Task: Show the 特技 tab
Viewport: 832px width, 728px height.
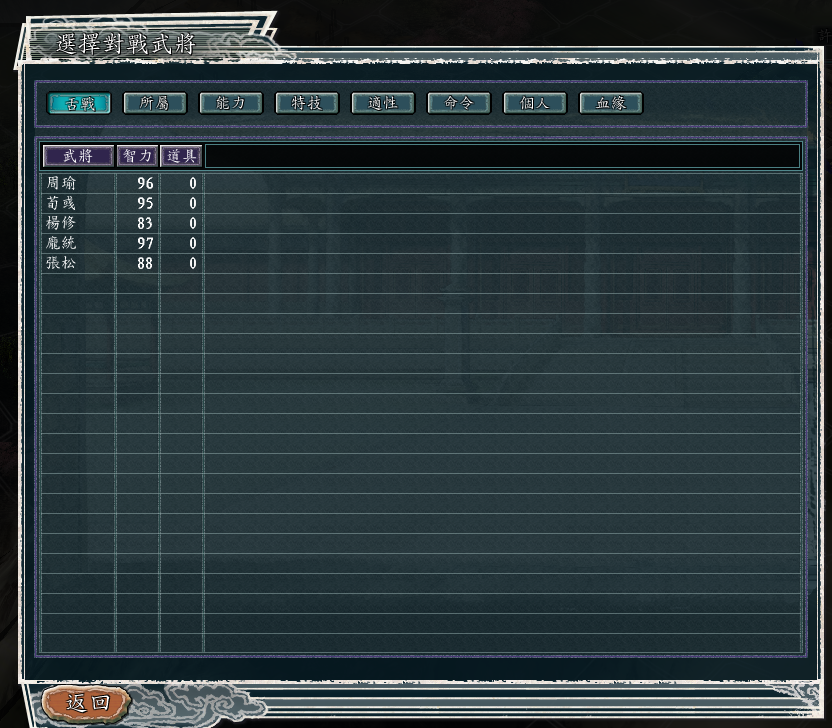Action: point(307,103)
